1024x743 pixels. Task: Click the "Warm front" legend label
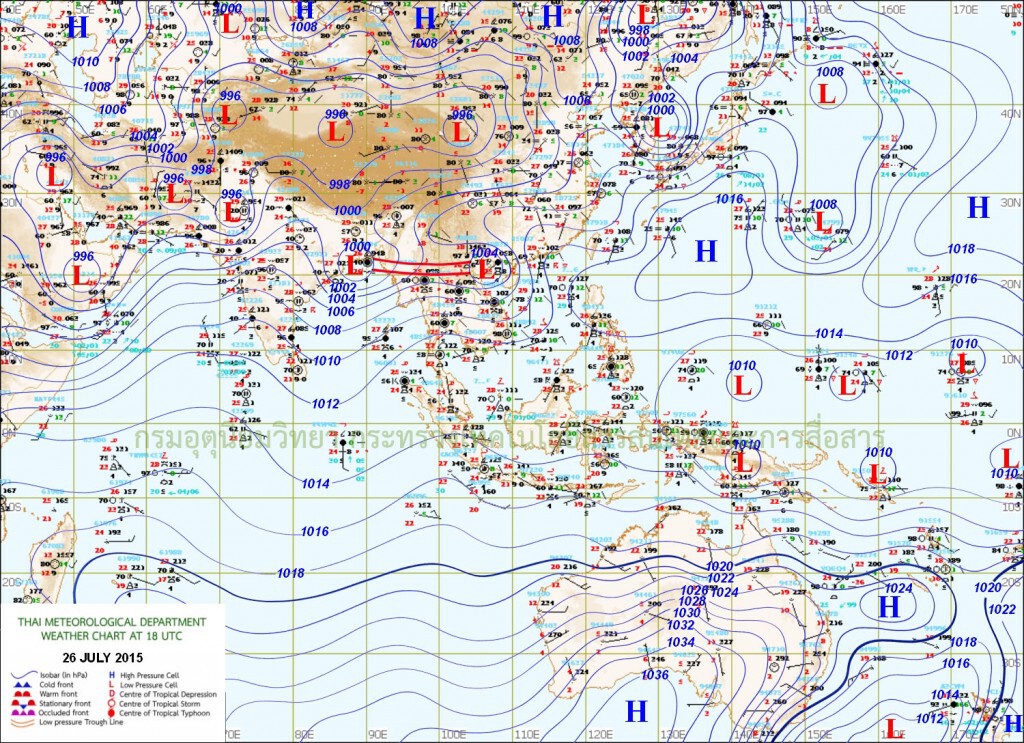(58, 694)
